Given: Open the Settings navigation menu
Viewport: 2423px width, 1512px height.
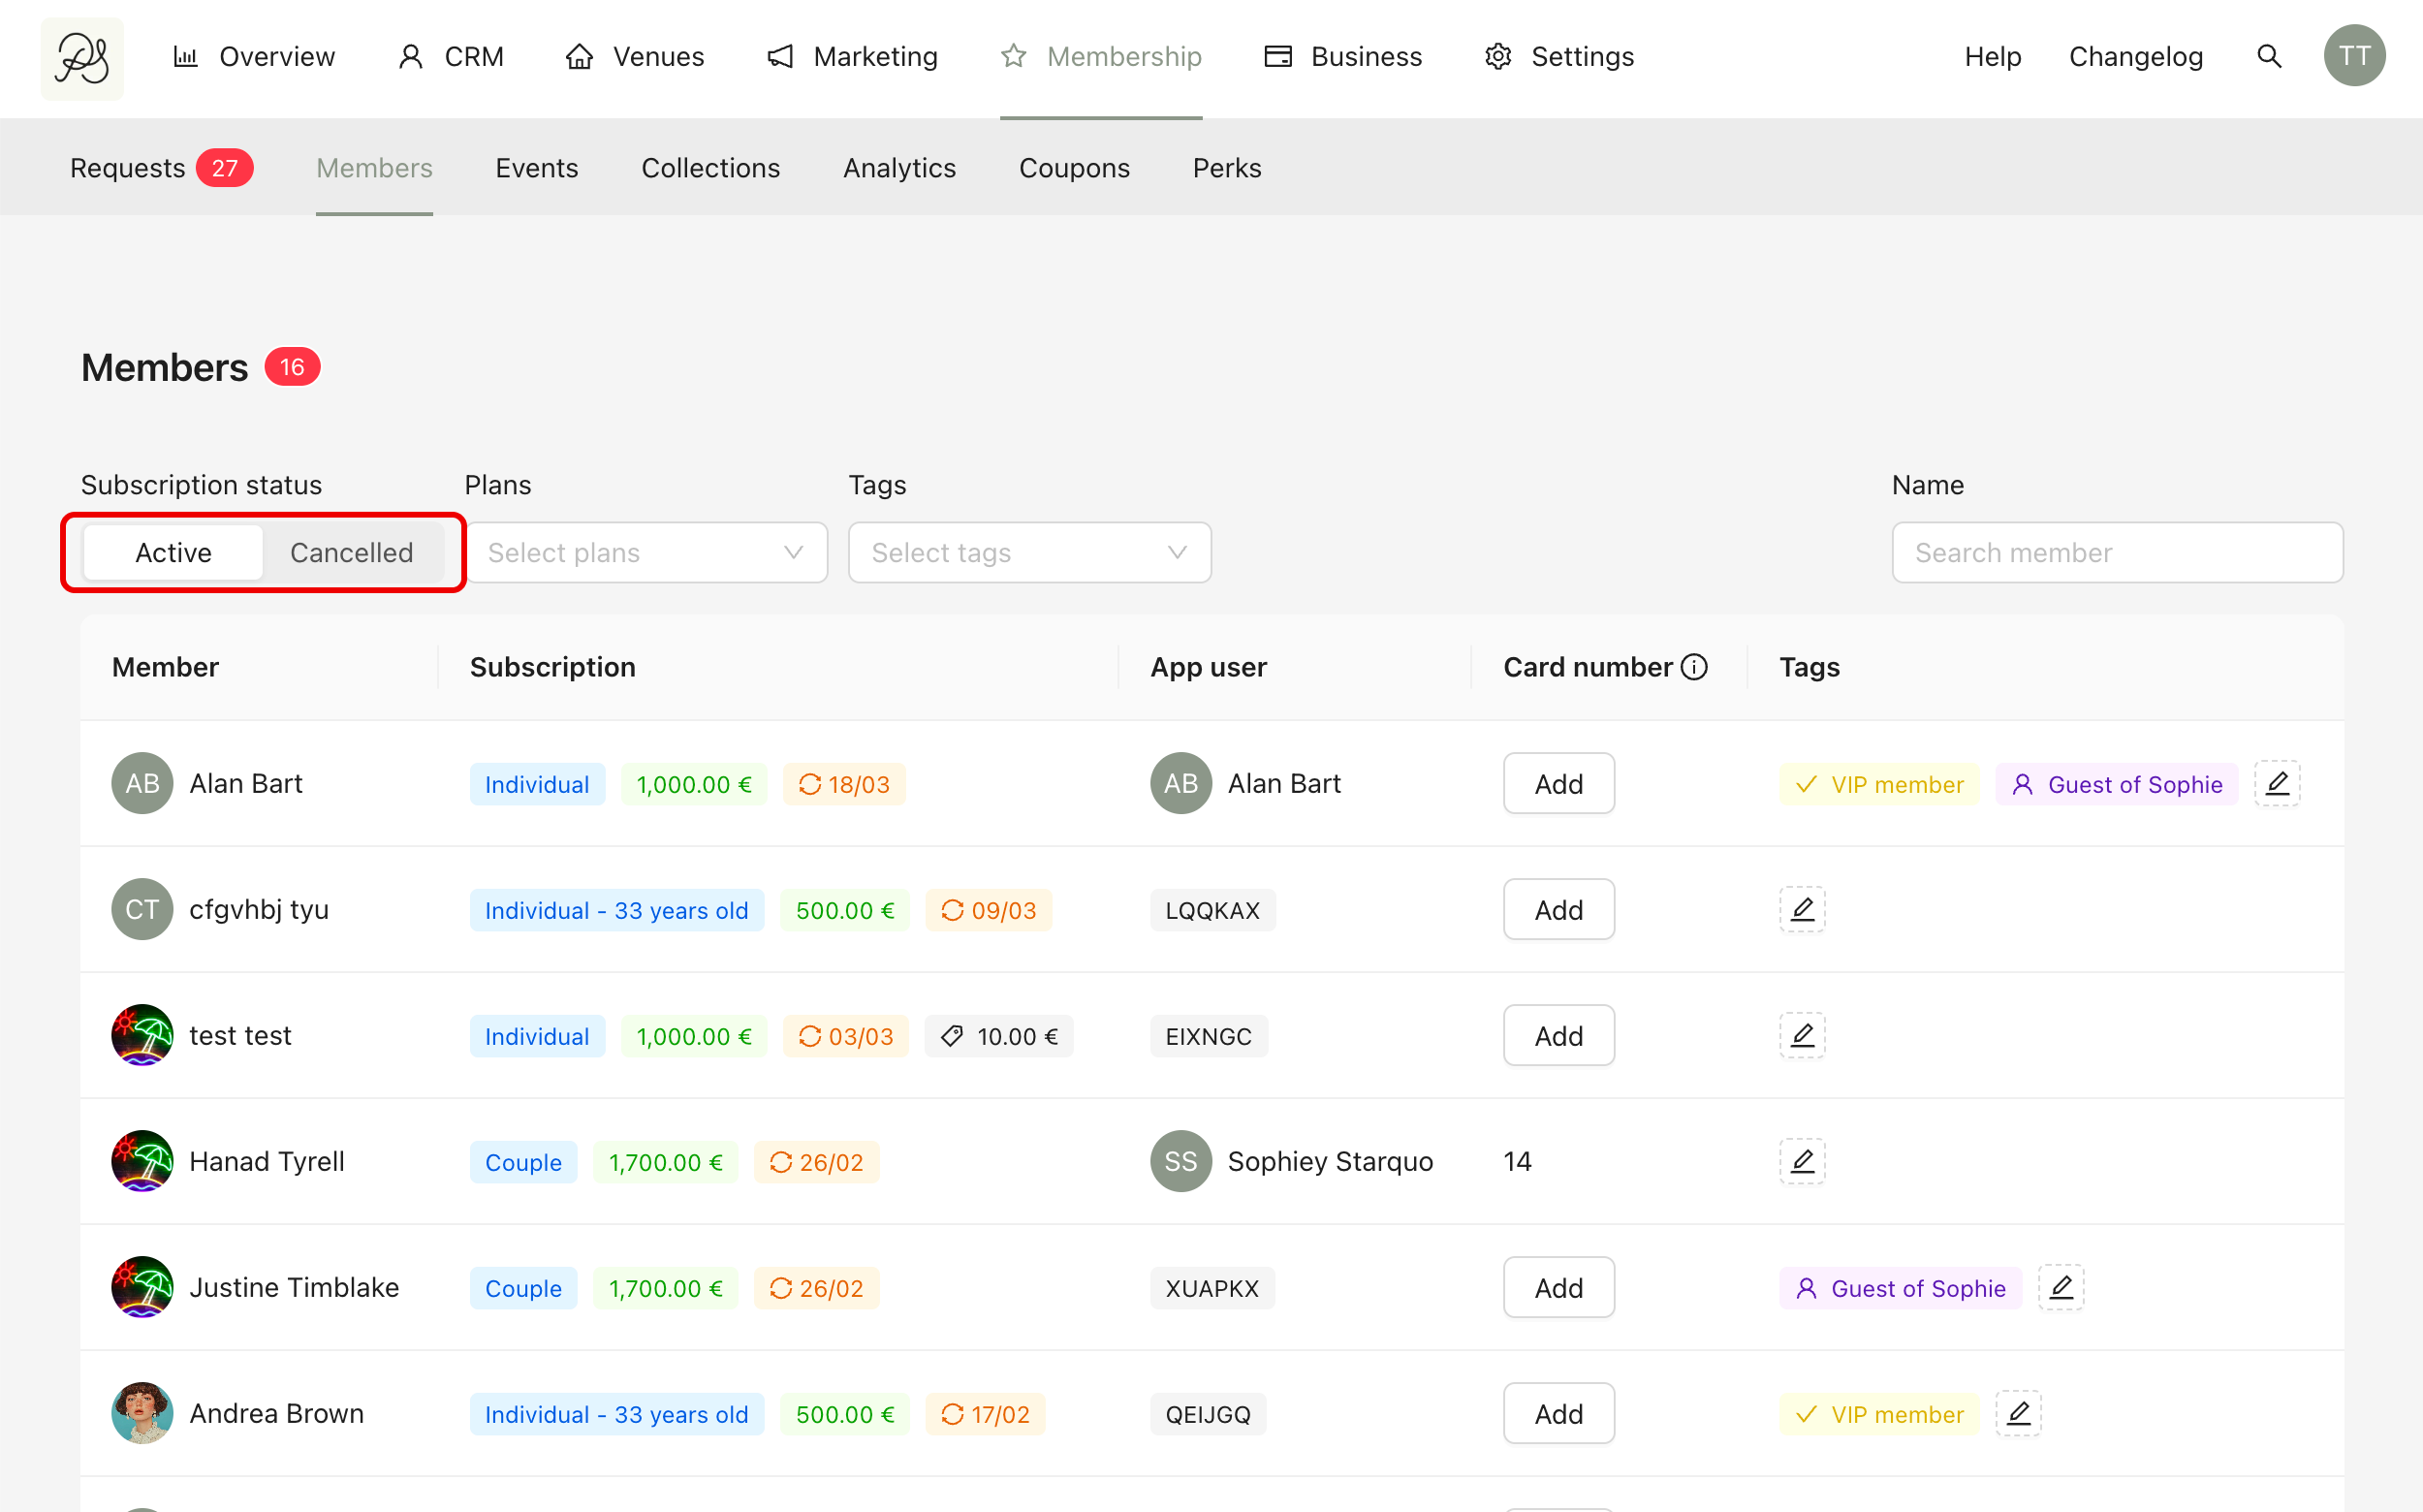Looking at the screenshot, I should [x=1559, y=57].
